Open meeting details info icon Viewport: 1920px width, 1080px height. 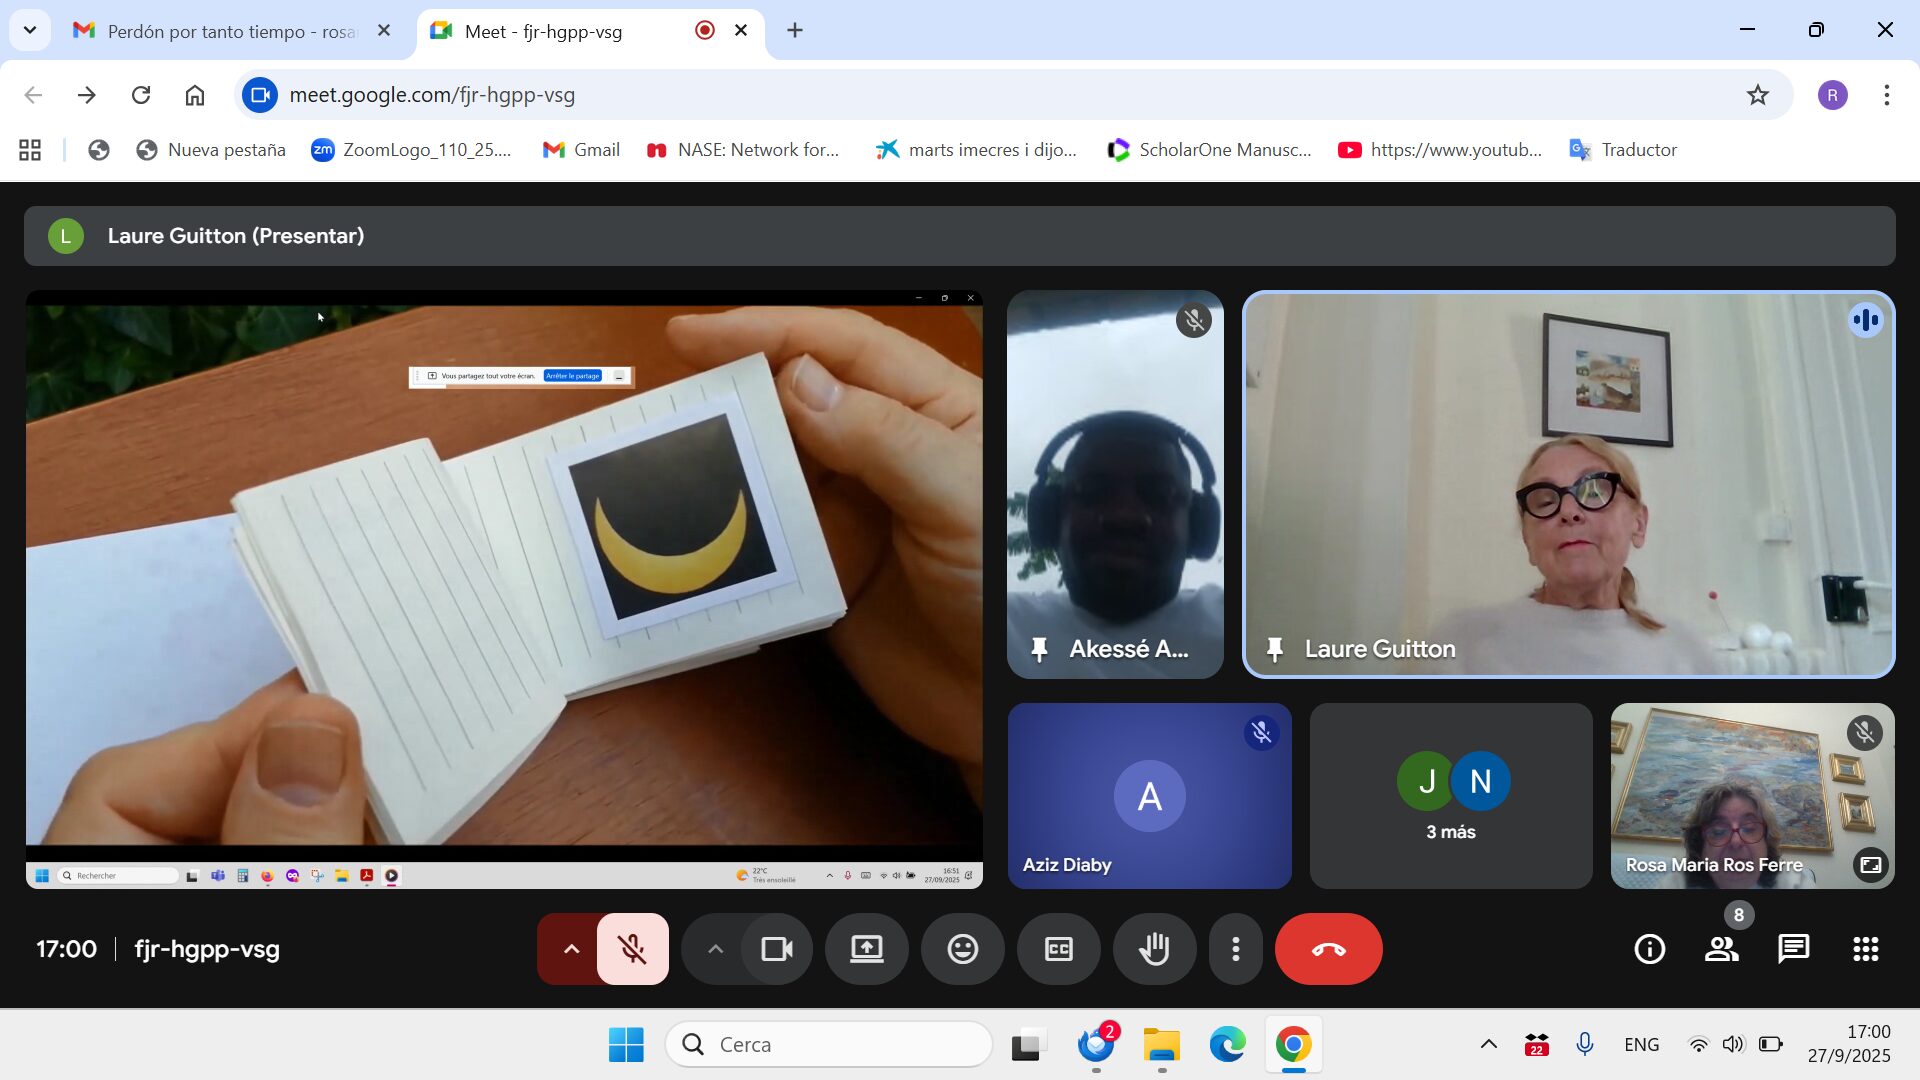click(x=1649, y=949)
